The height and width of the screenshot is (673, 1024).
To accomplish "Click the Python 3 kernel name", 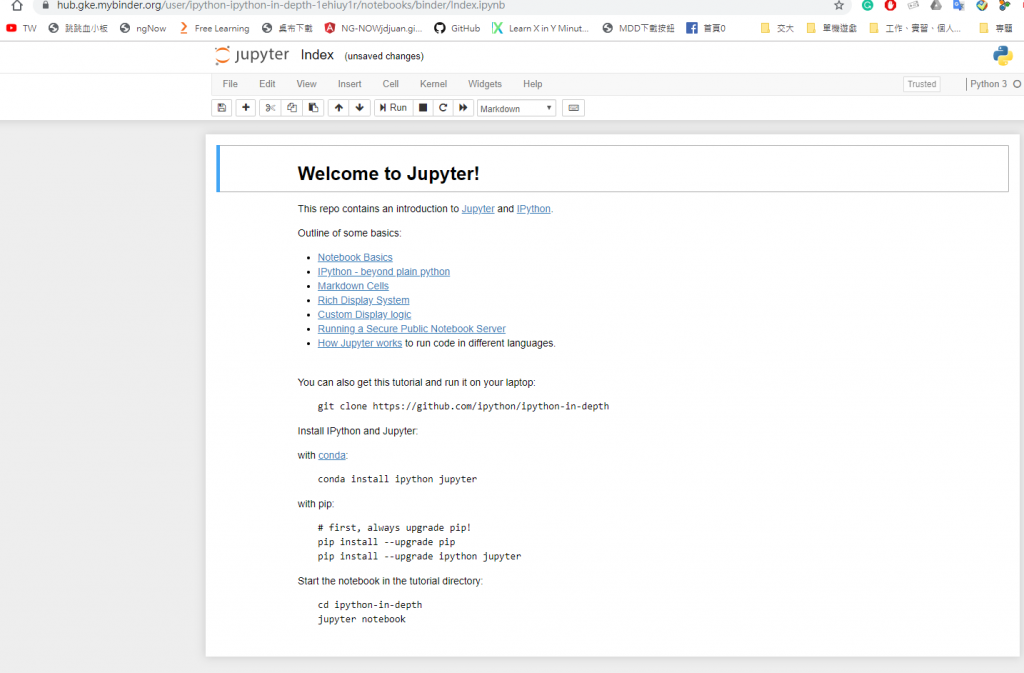I will point(988,84).
